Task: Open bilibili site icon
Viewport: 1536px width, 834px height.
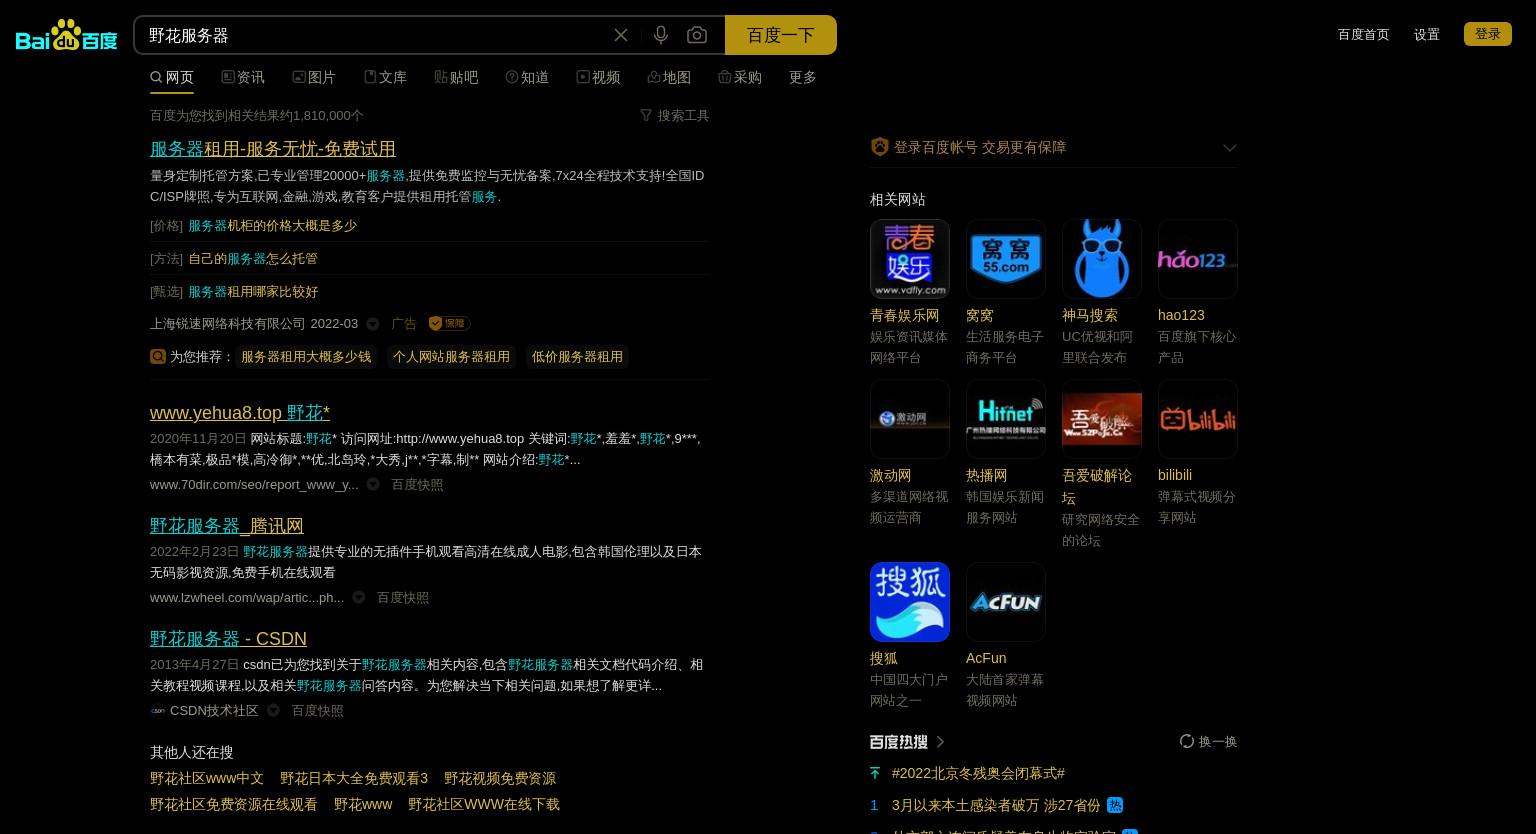Action: (x=1198, y=419)
